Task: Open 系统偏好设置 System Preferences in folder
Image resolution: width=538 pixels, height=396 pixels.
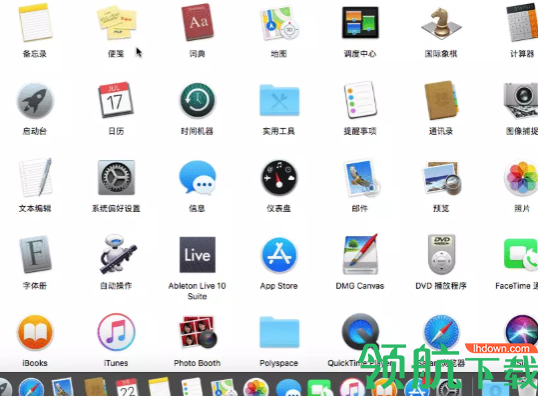Action: [116, 177]
